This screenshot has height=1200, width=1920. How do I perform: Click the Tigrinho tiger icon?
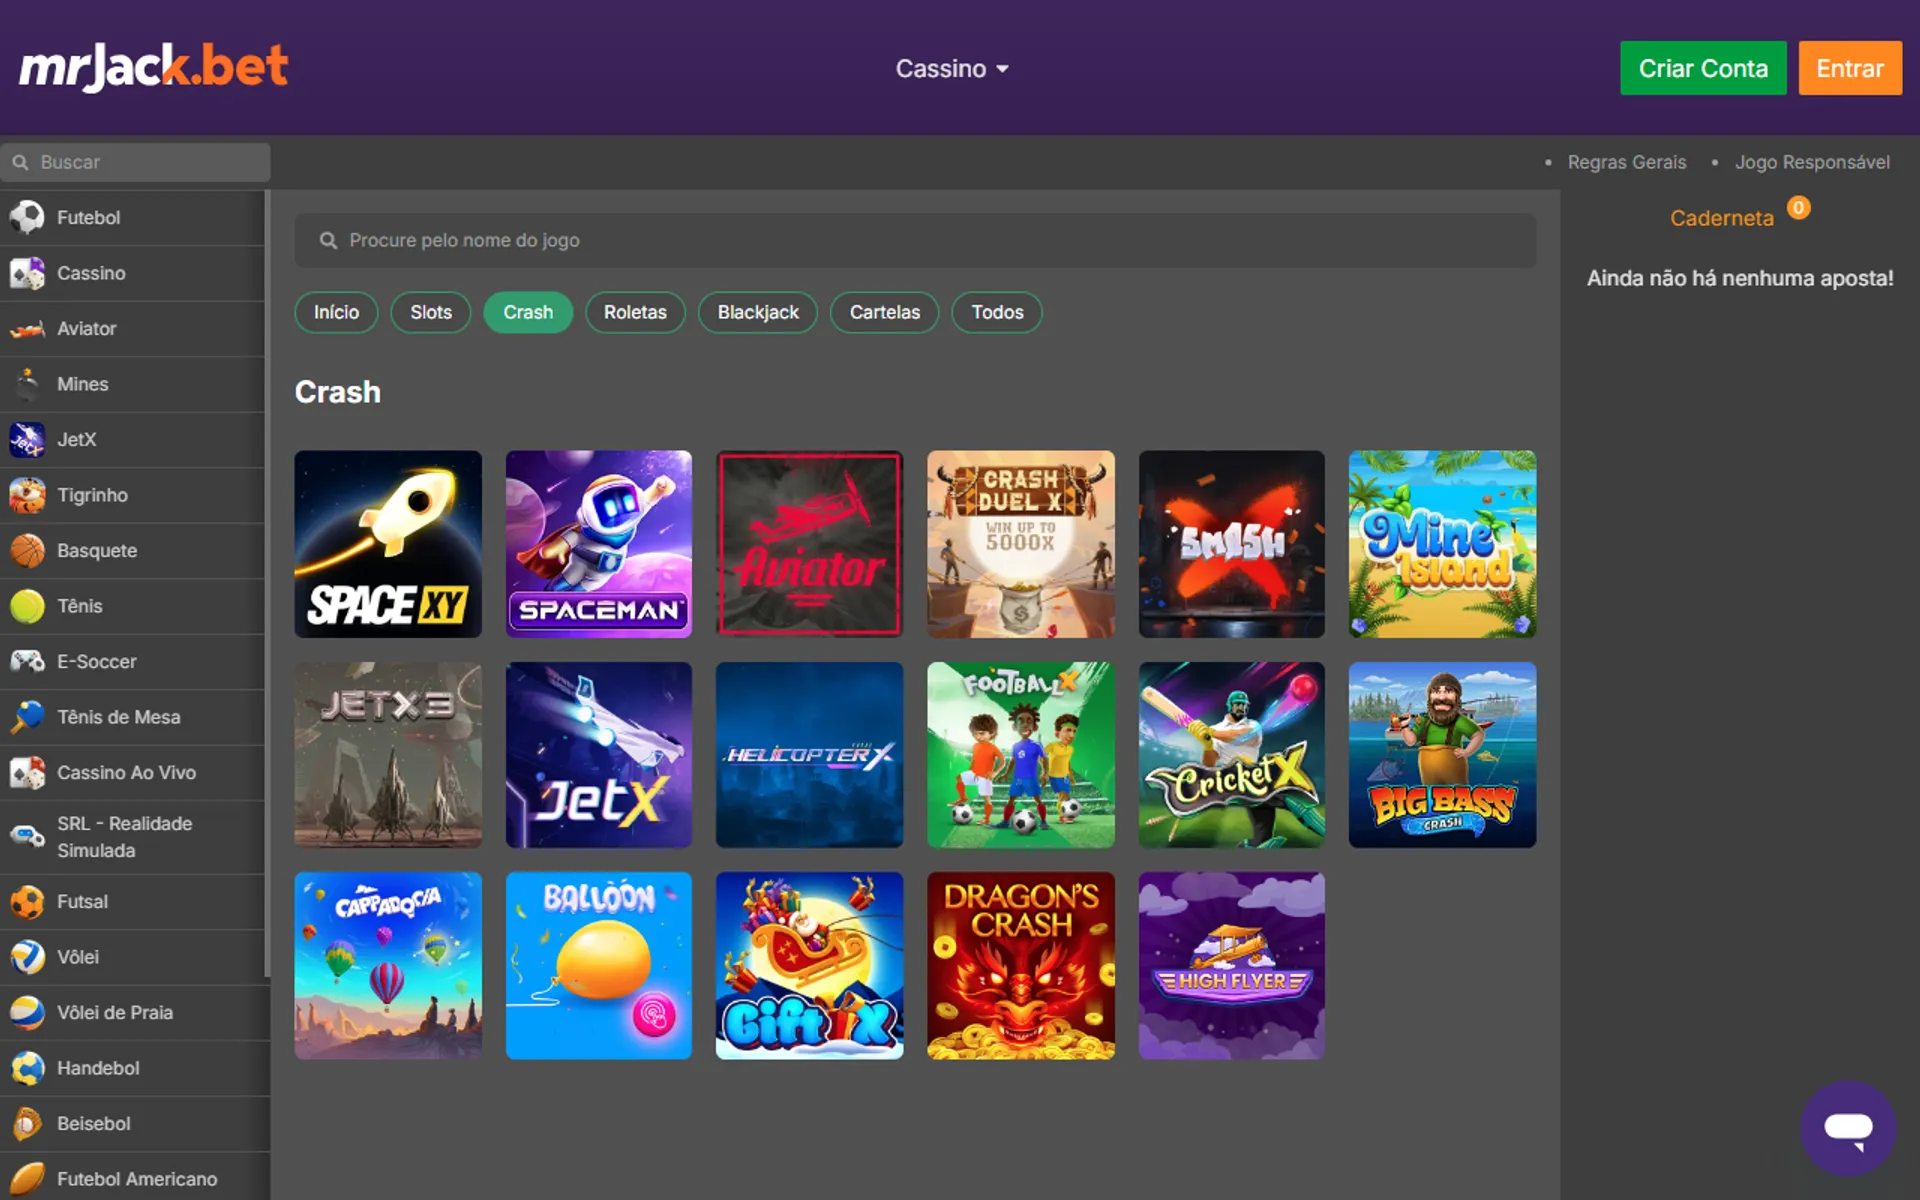[x=27, y=495]
